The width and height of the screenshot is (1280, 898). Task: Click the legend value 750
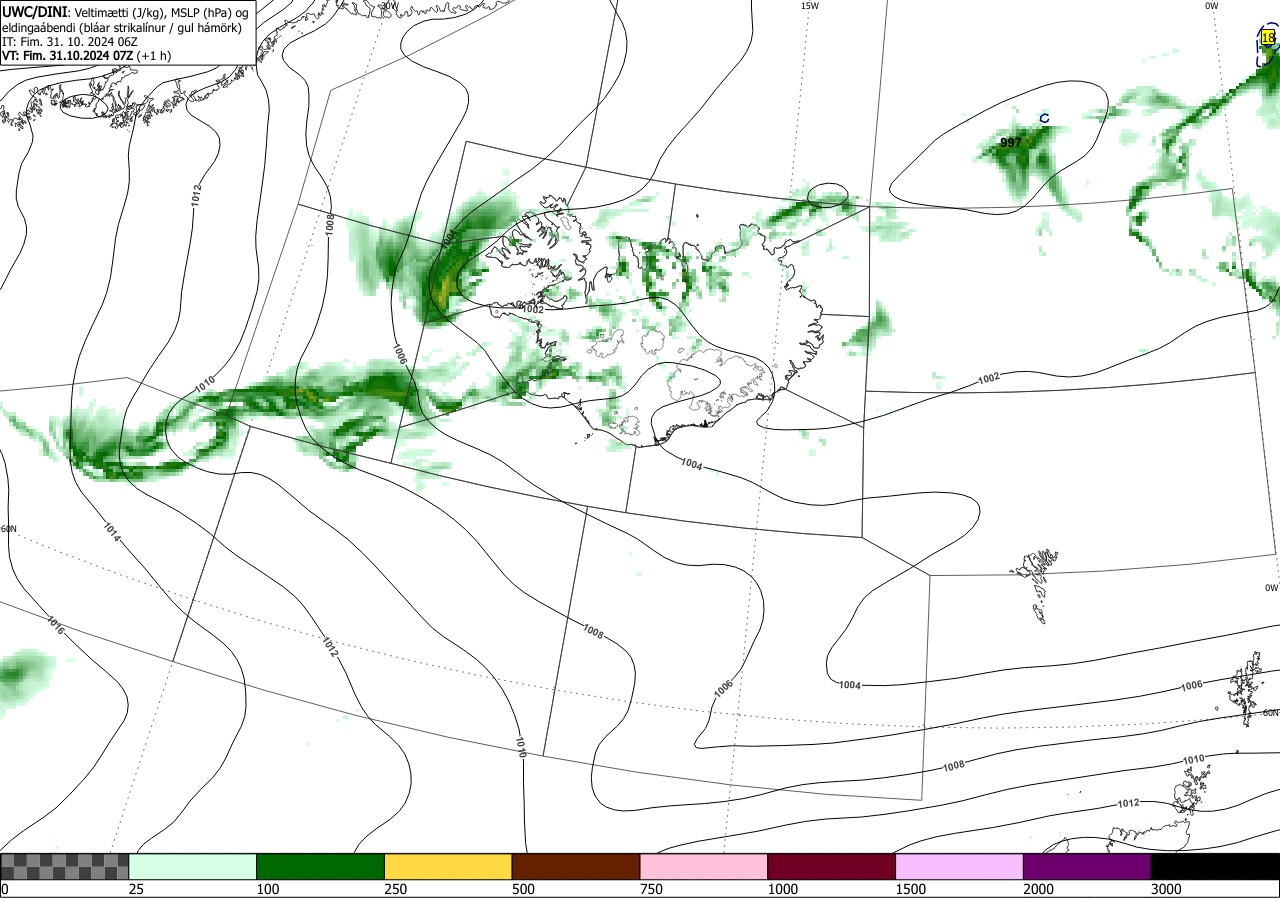coord(651,889)
